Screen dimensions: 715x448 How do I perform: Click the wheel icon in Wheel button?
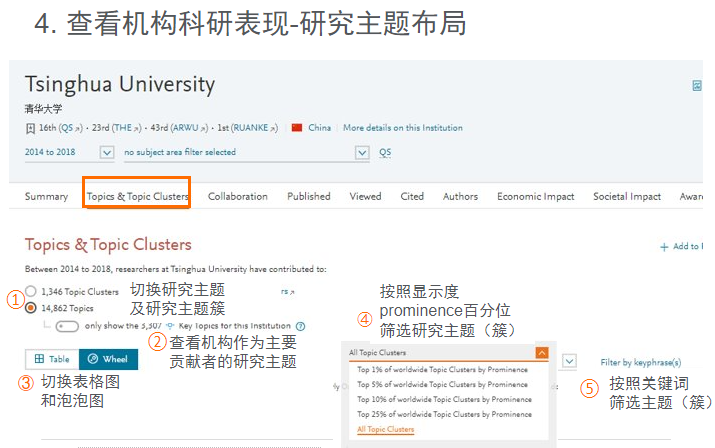point(93,359)
